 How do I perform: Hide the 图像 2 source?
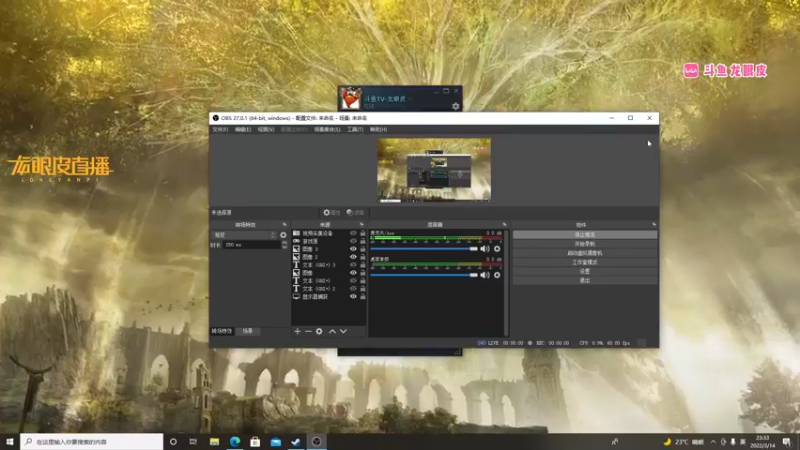pyautogui.click(x=353, y=257)
